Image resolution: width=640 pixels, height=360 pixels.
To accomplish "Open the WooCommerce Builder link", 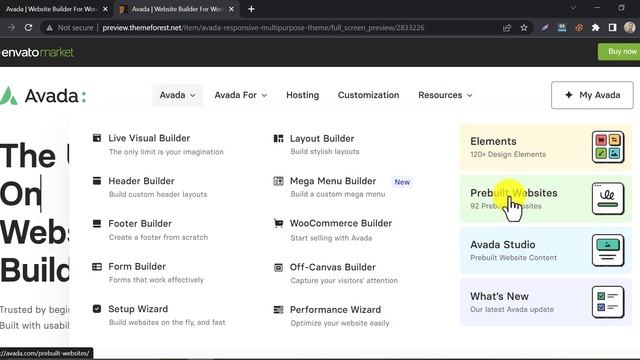I will point(341,223).
